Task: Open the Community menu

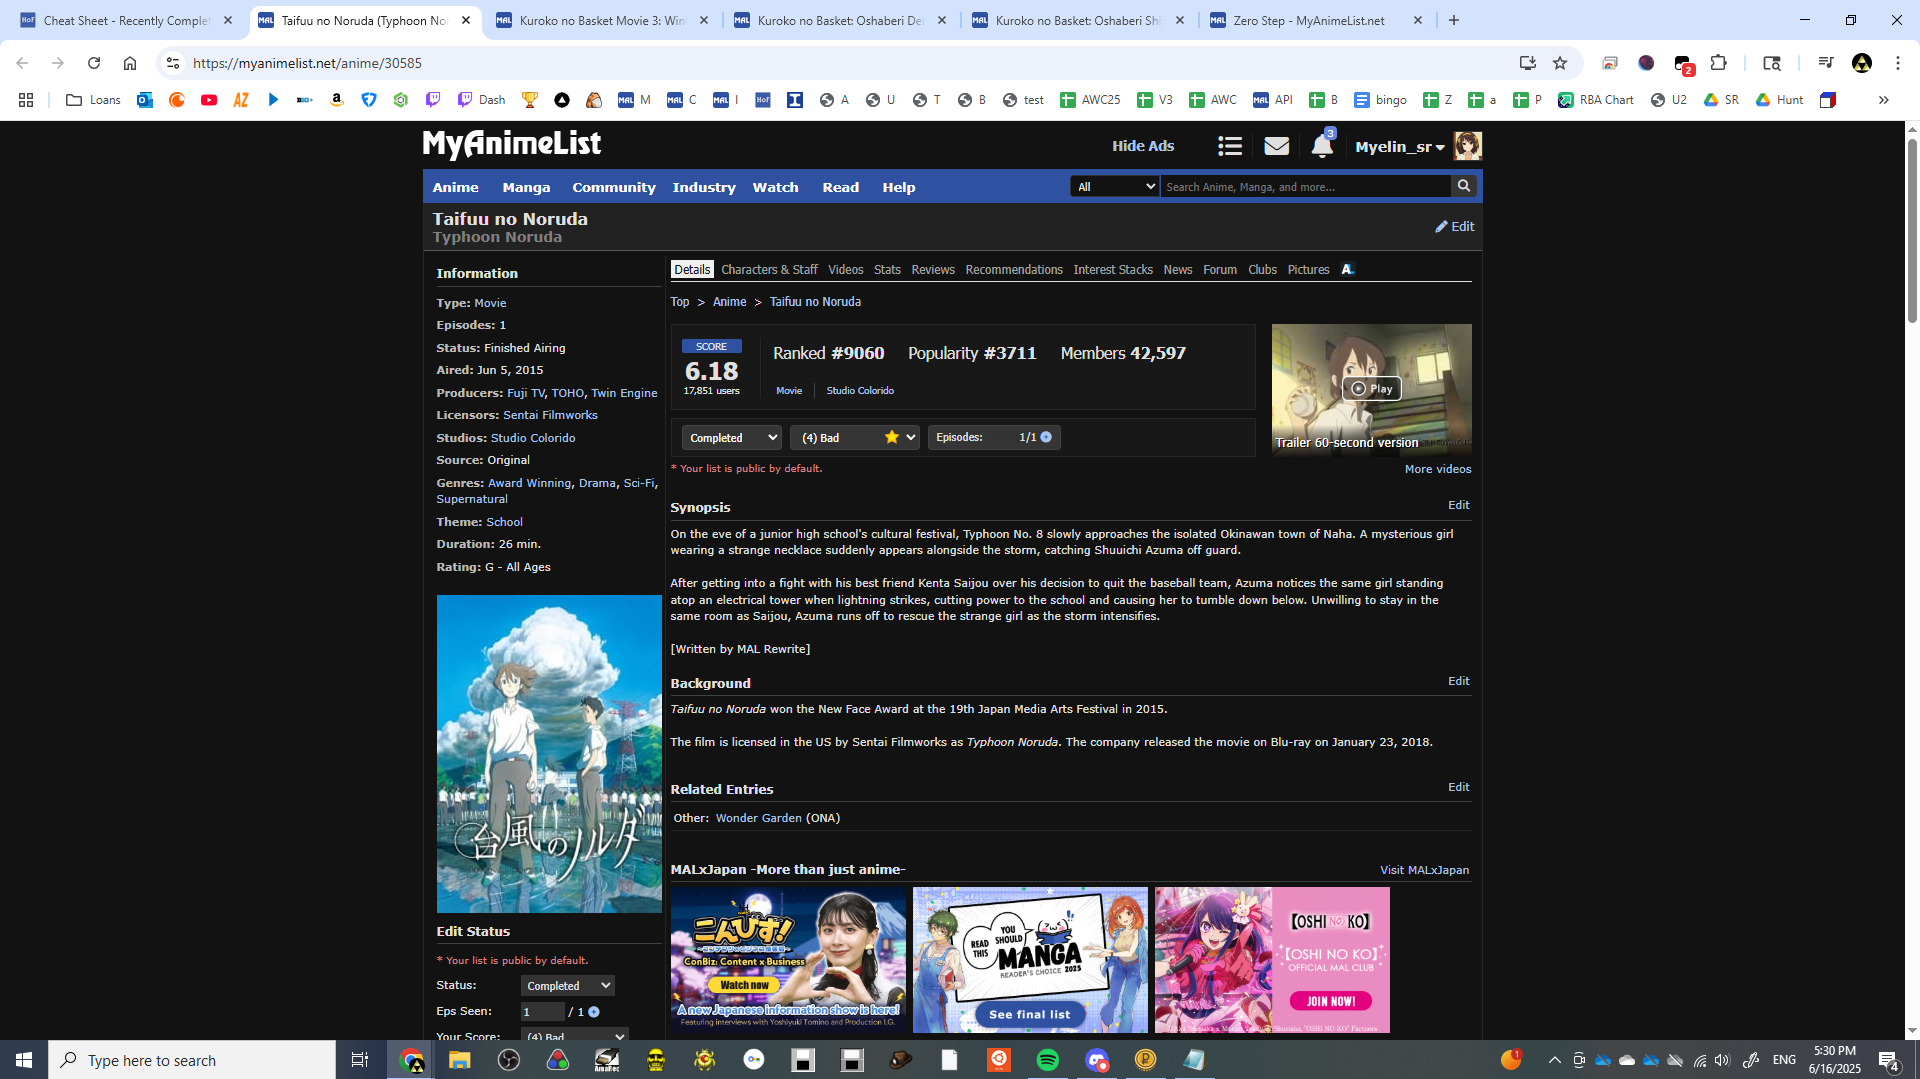Action: tap(614, 187)
